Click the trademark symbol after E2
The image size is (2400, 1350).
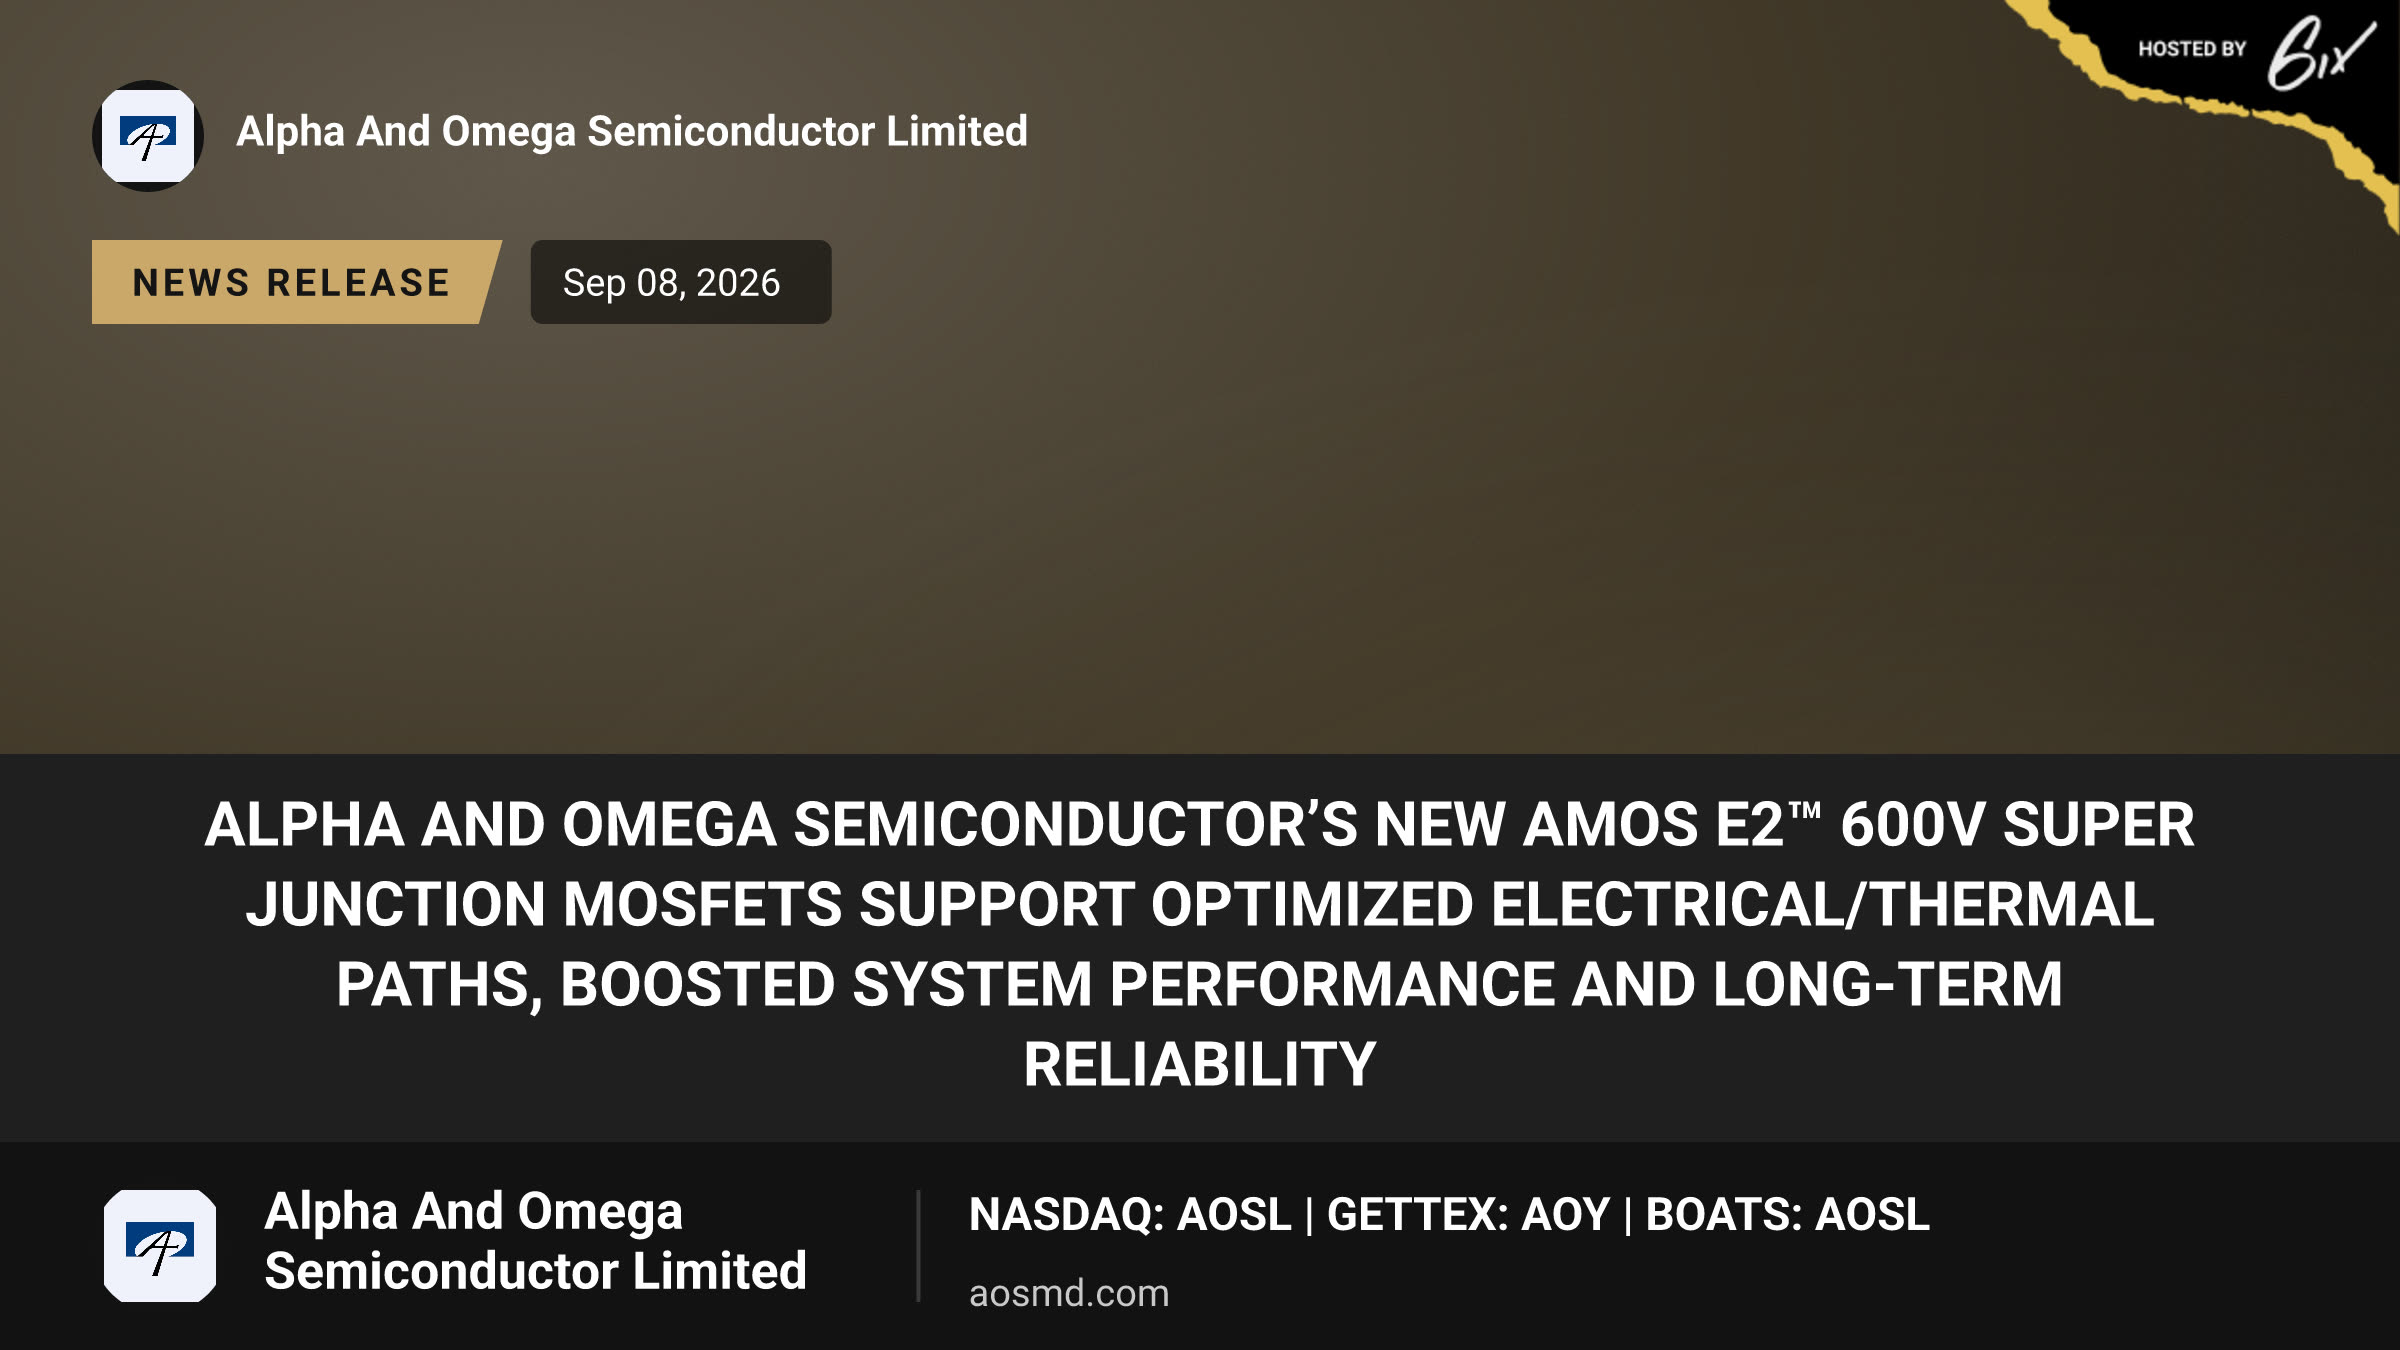pyautogui.click(x=1805, y=812)
